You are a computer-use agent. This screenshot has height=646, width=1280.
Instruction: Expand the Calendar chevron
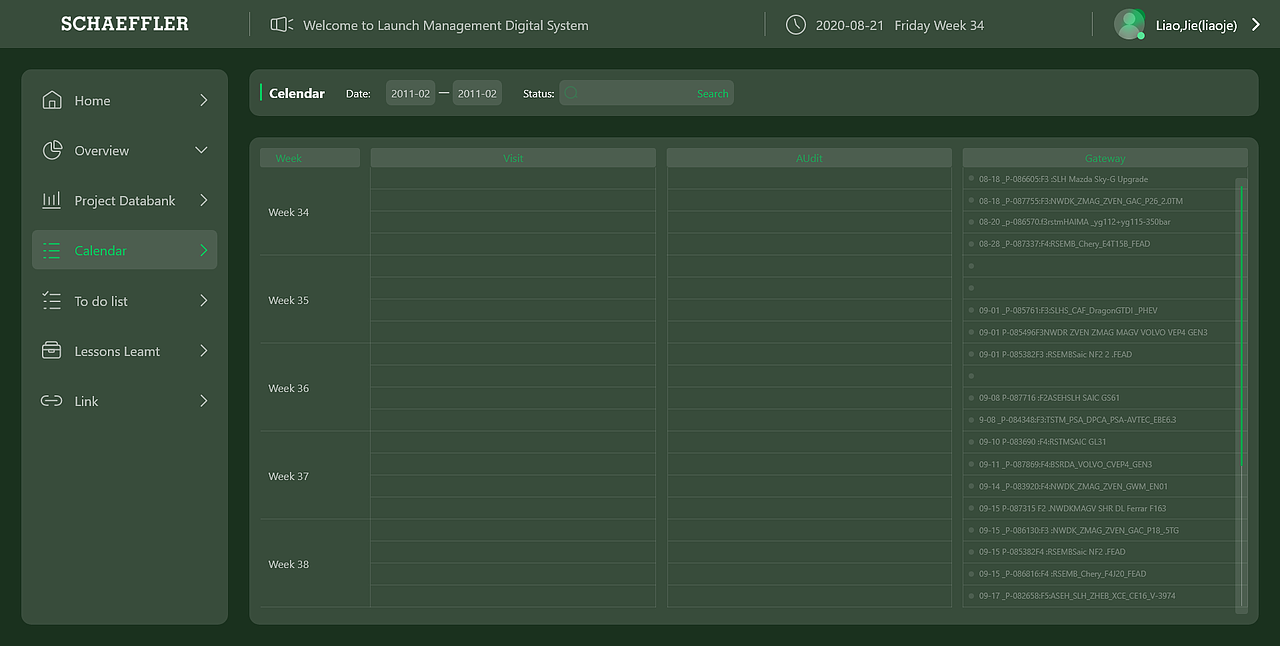(x=204, y=251)
